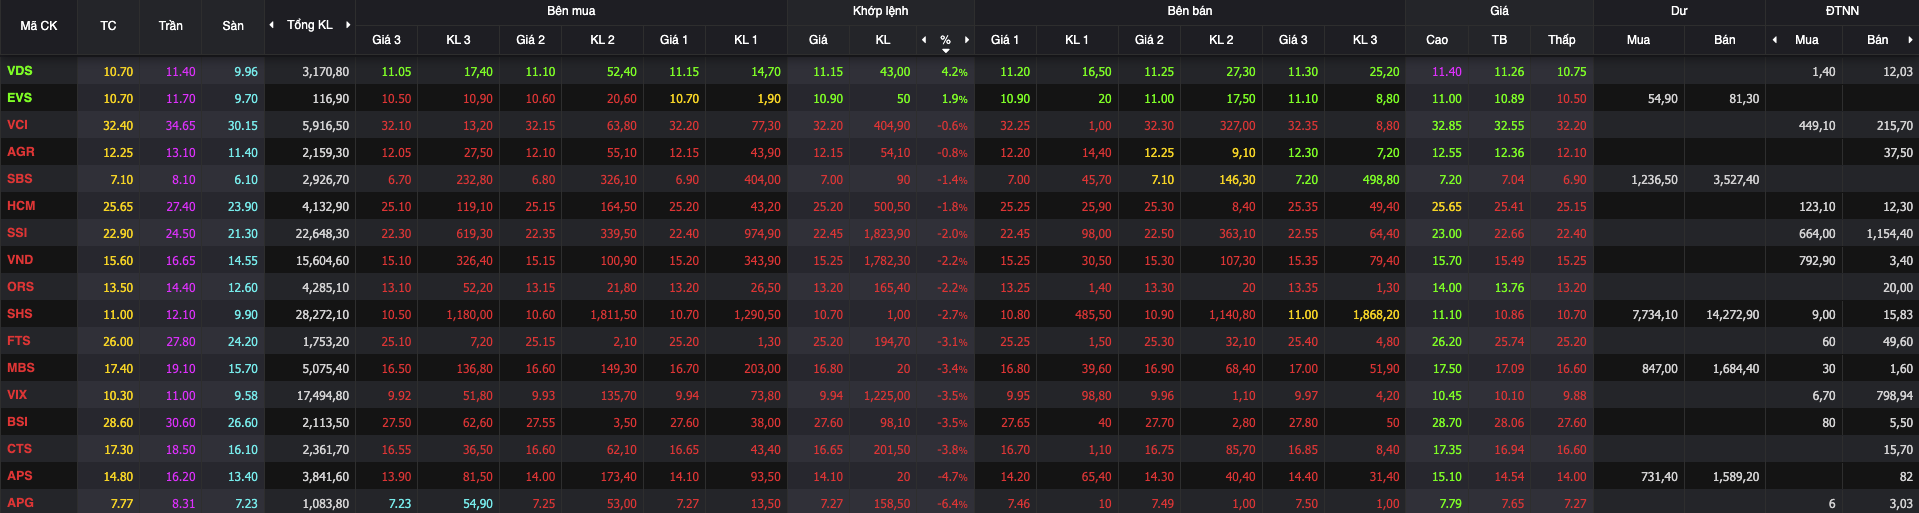Click the Cao column header
The image size is (1919, 513).
pos(1437,40)
